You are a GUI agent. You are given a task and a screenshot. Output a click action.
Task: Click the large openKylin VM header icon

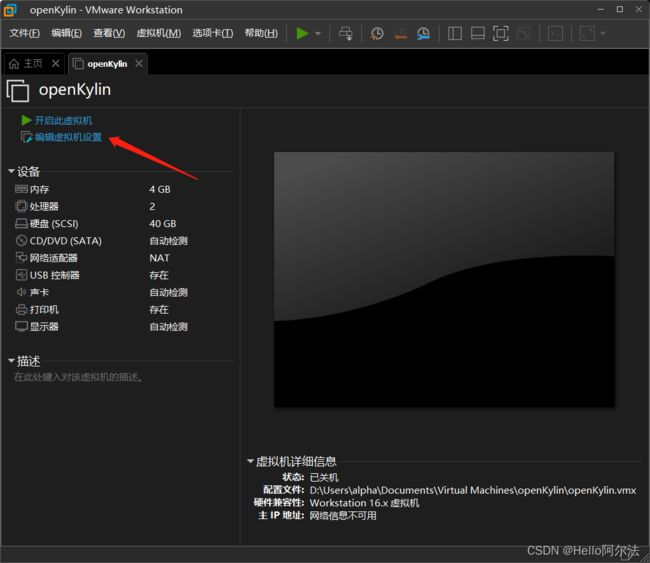18,90
